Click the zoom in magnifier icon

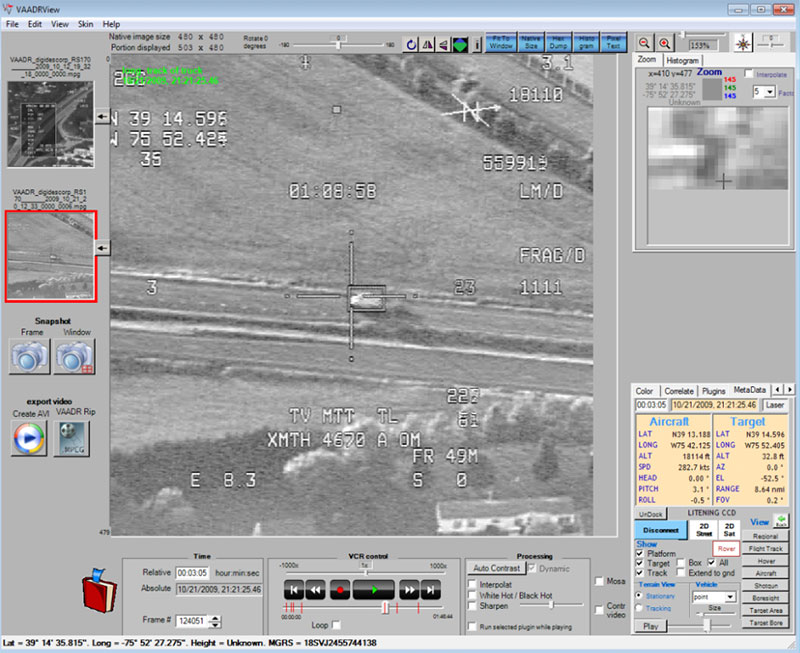(x=665, y=42)
